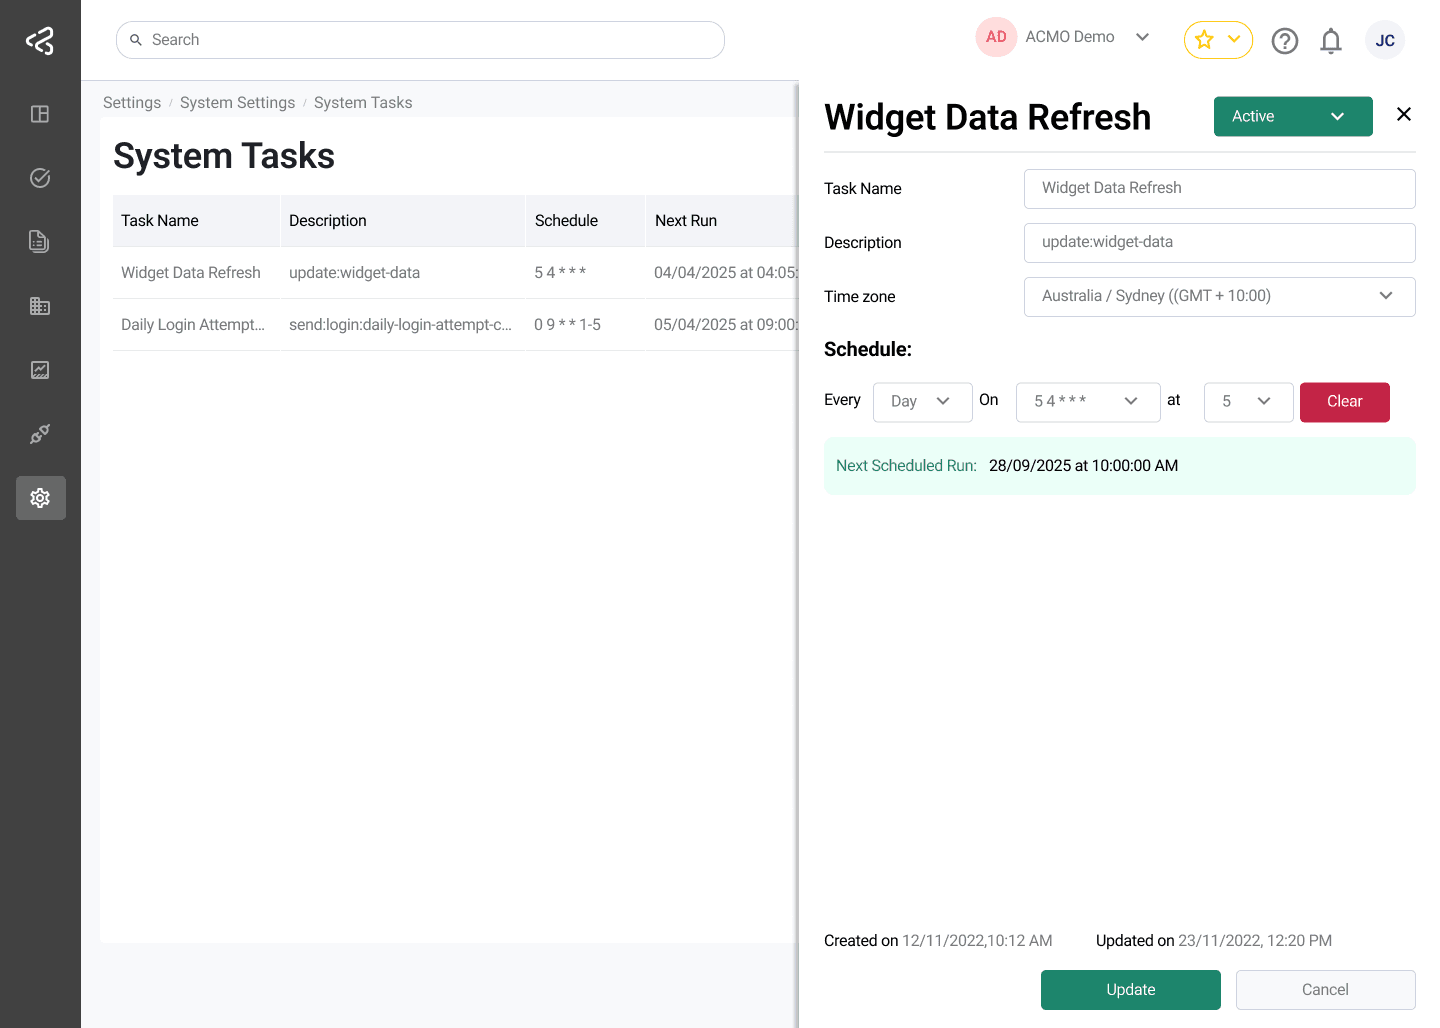
Task: Open the Settings breadcrumb link
Action: [131, 102]
